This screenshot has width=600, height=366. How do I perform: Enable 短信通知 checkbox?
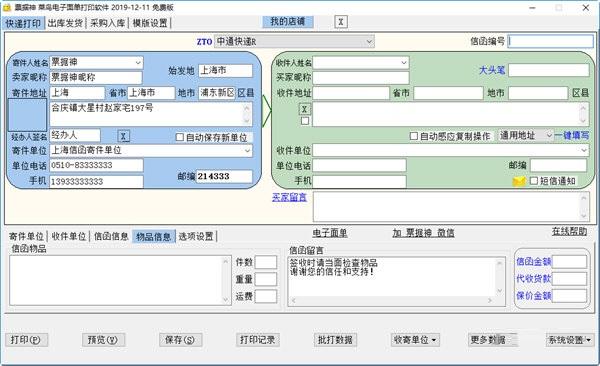coord(534,181)
